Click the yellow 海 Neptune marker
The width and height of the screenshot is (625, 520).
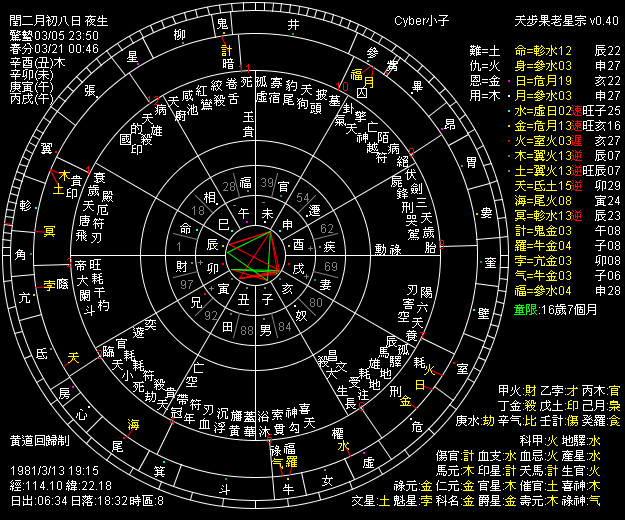click(133, 425)
